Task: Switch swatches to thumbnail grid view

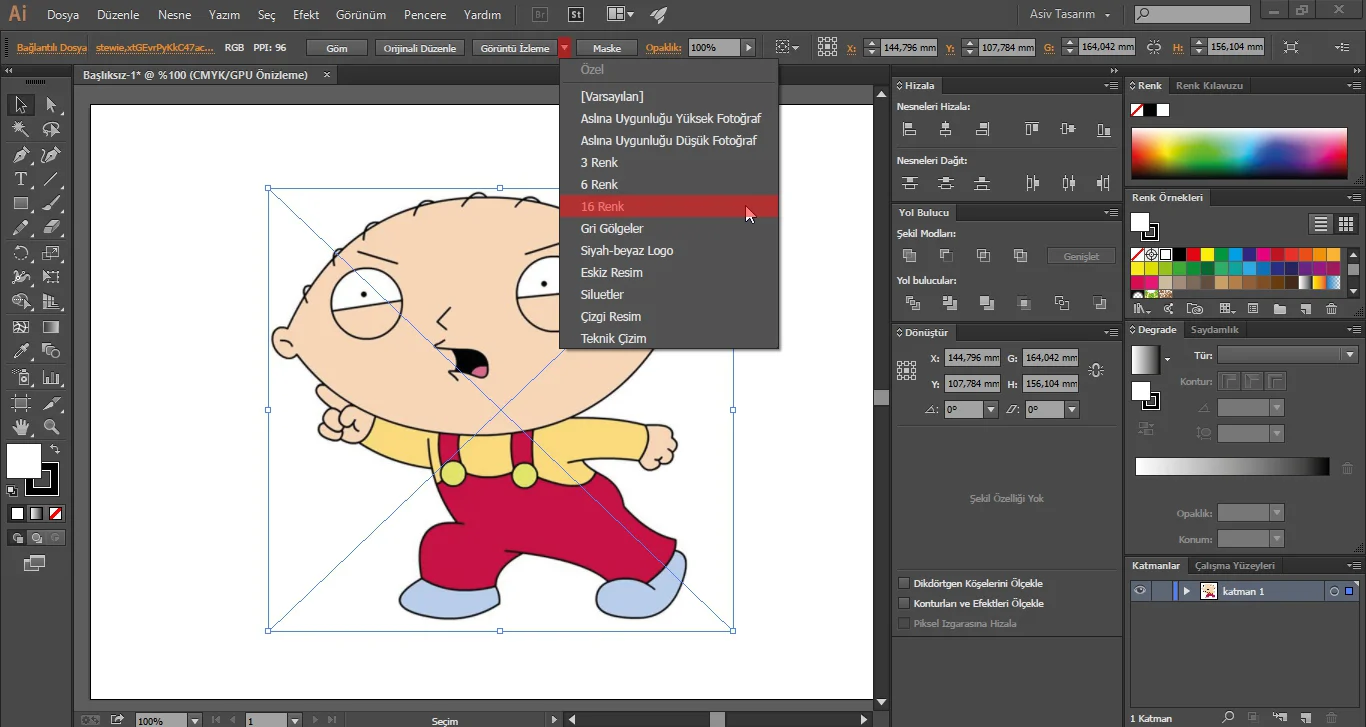Action: coord(1347,224)
